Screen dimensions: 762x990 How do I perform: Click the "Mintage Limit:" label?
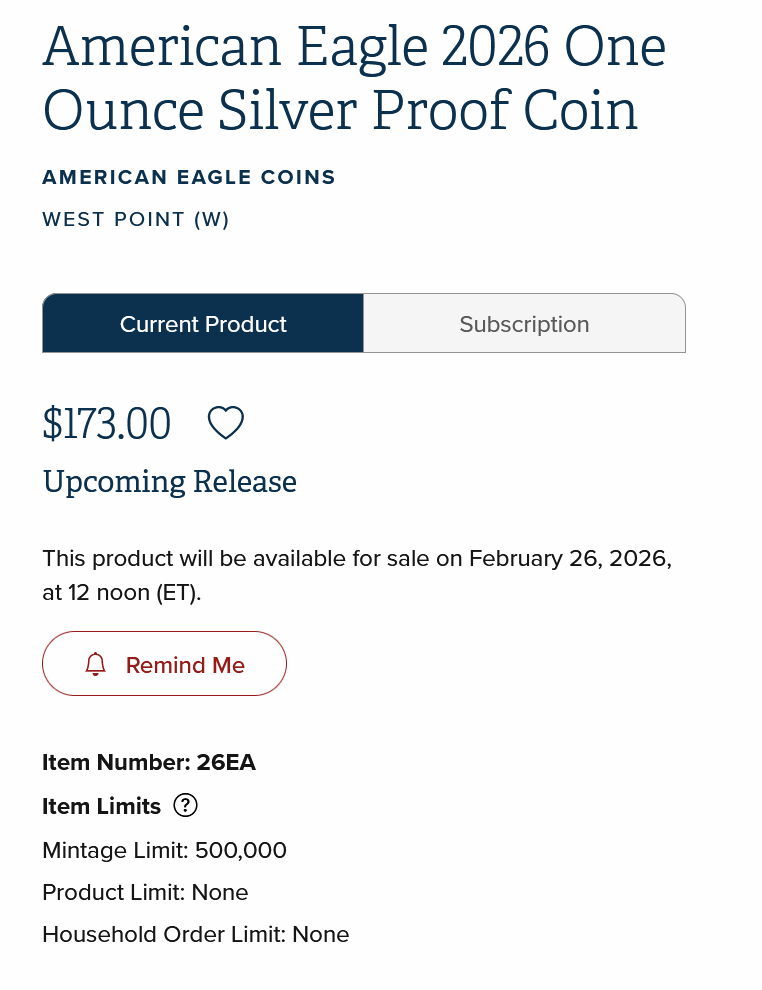[x=115, y=851]
